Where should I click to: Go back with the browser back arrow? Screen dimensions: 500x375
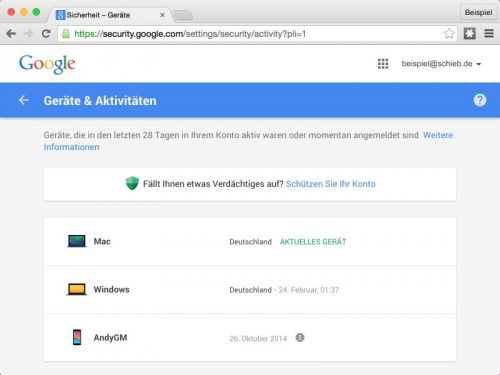[x=11, y=34]
